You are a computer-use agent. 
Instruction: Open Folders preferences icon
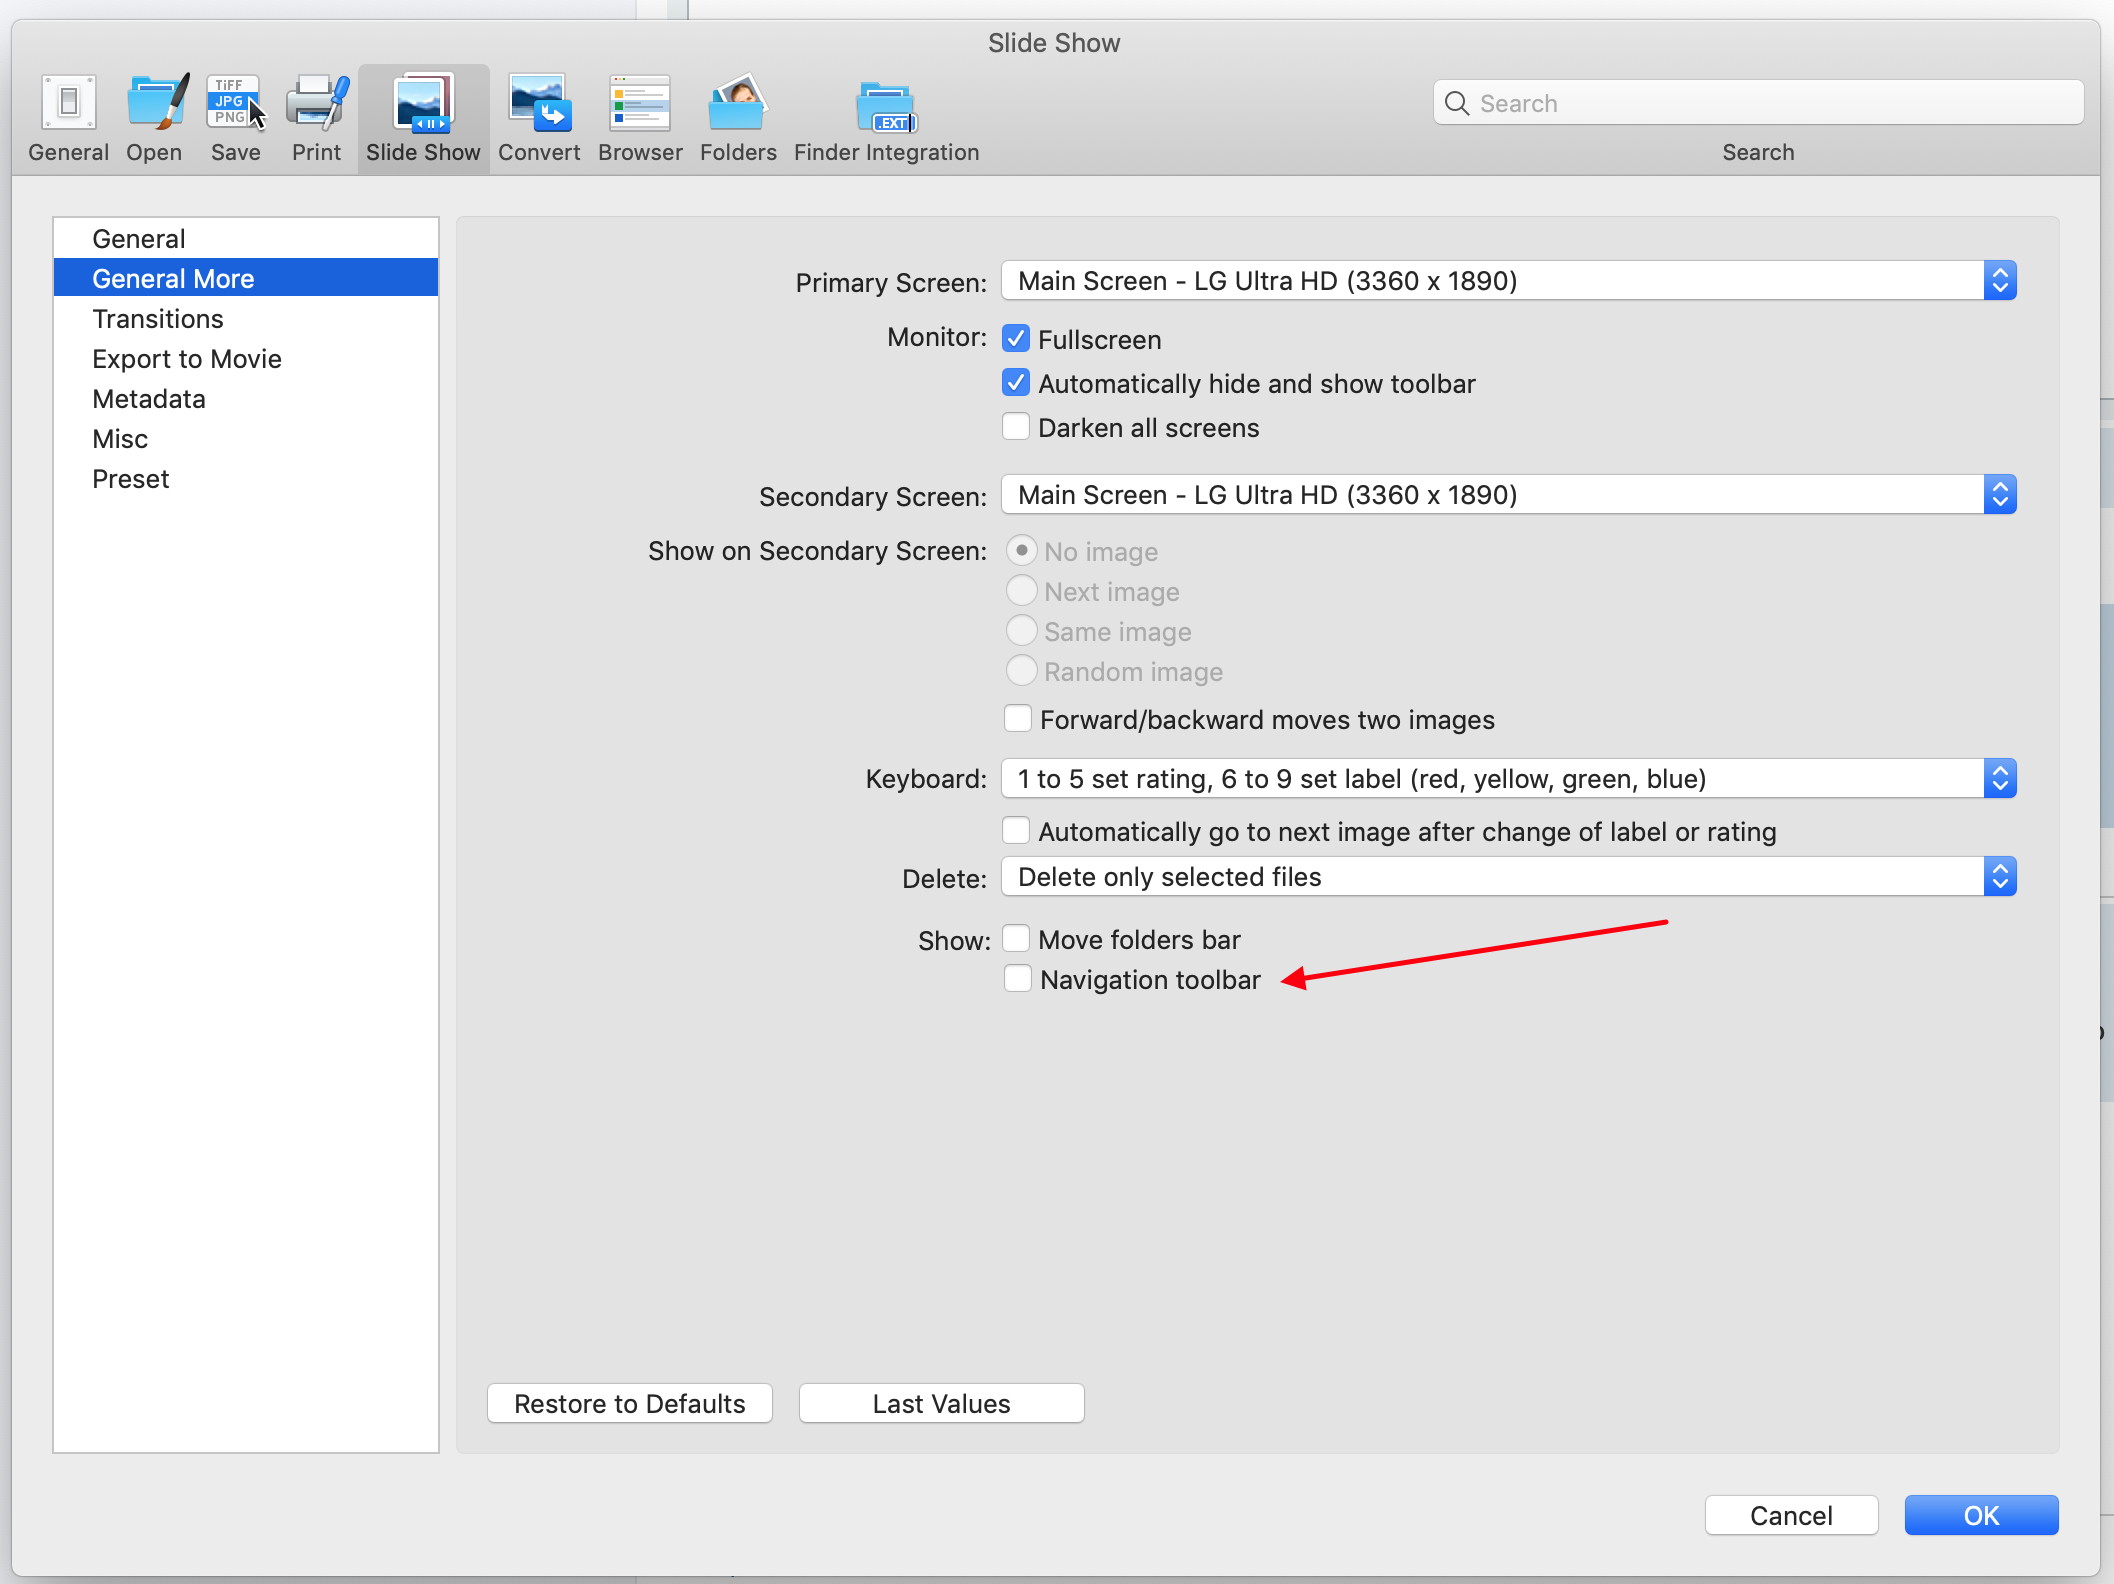click(x=738, y=103)
